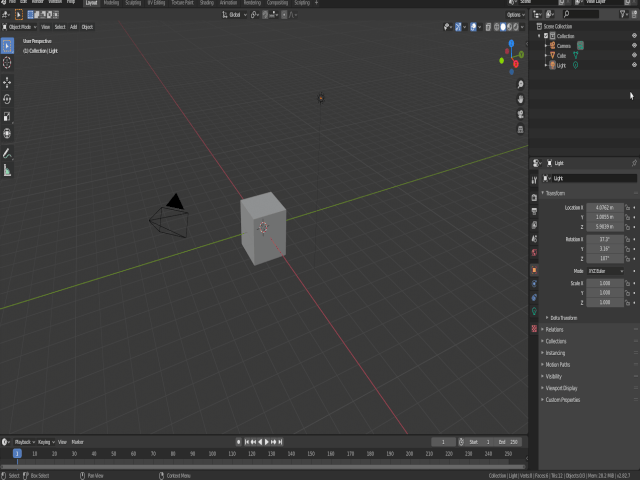Enable material preview shading

[x=509, y=27]
